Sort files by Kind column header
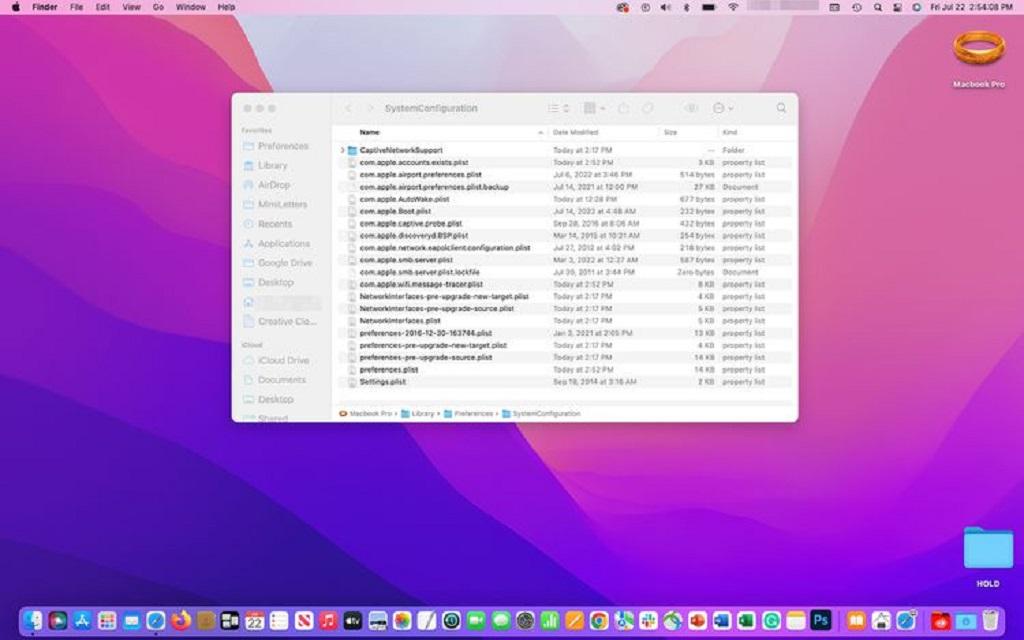Image resolution: width=1024 pixels, height=640 pixels. point(729,133)
